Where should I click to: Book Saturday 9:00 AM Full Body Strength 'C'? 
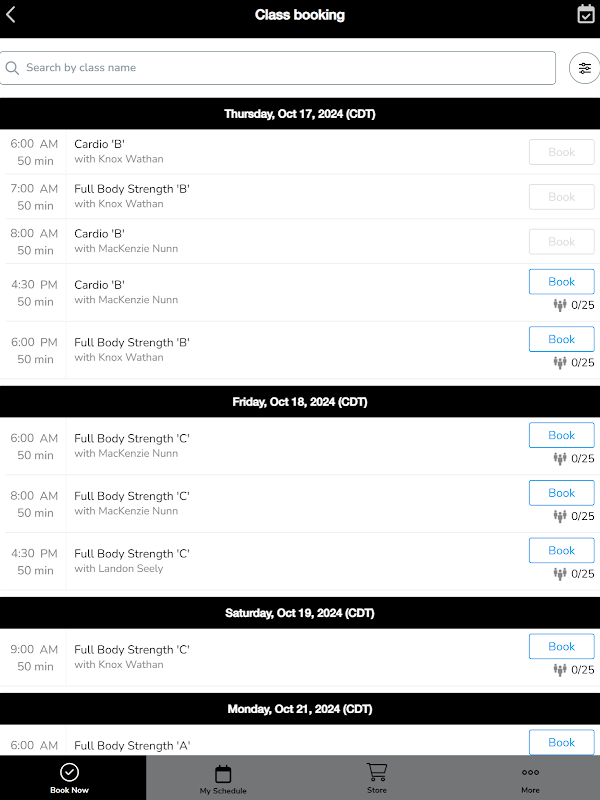click(561, 646)
